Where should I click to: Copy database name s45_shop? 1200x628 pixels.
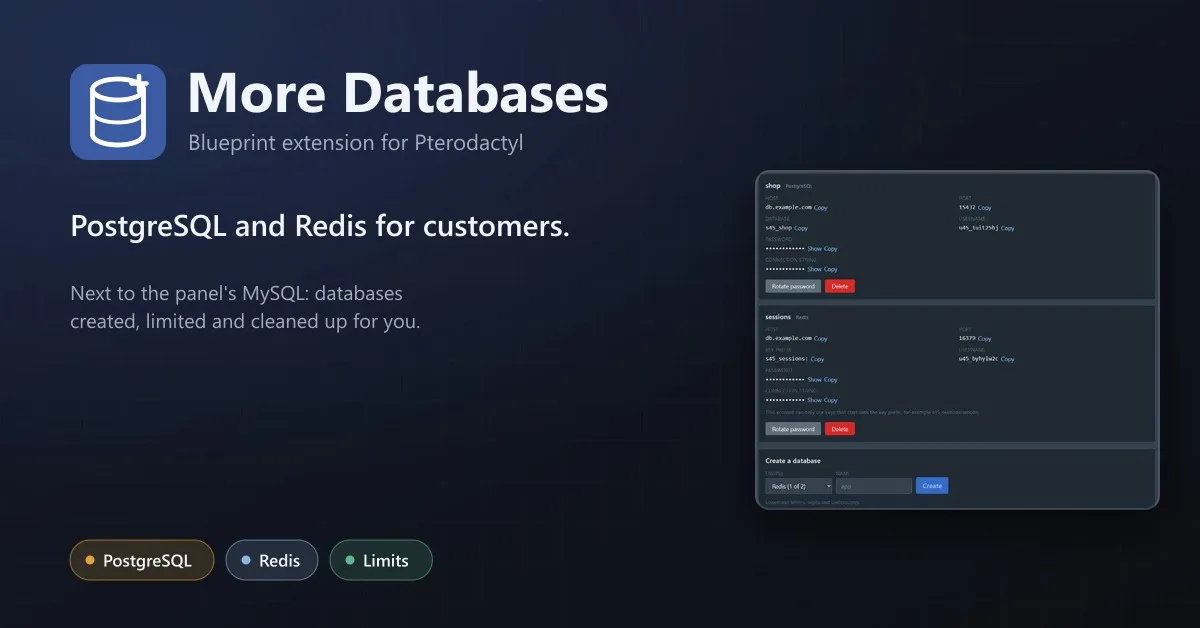tap(801, 228)
